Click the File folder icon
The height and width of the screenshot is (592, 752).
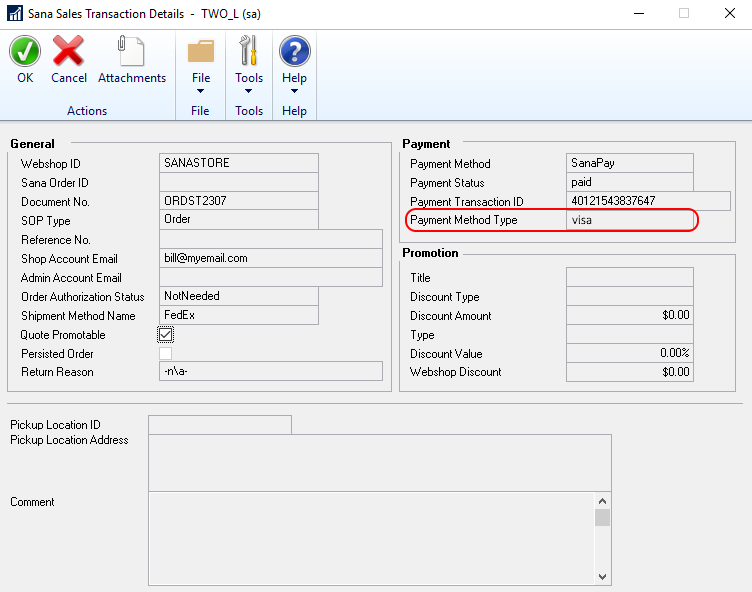[x=201, y=50]
